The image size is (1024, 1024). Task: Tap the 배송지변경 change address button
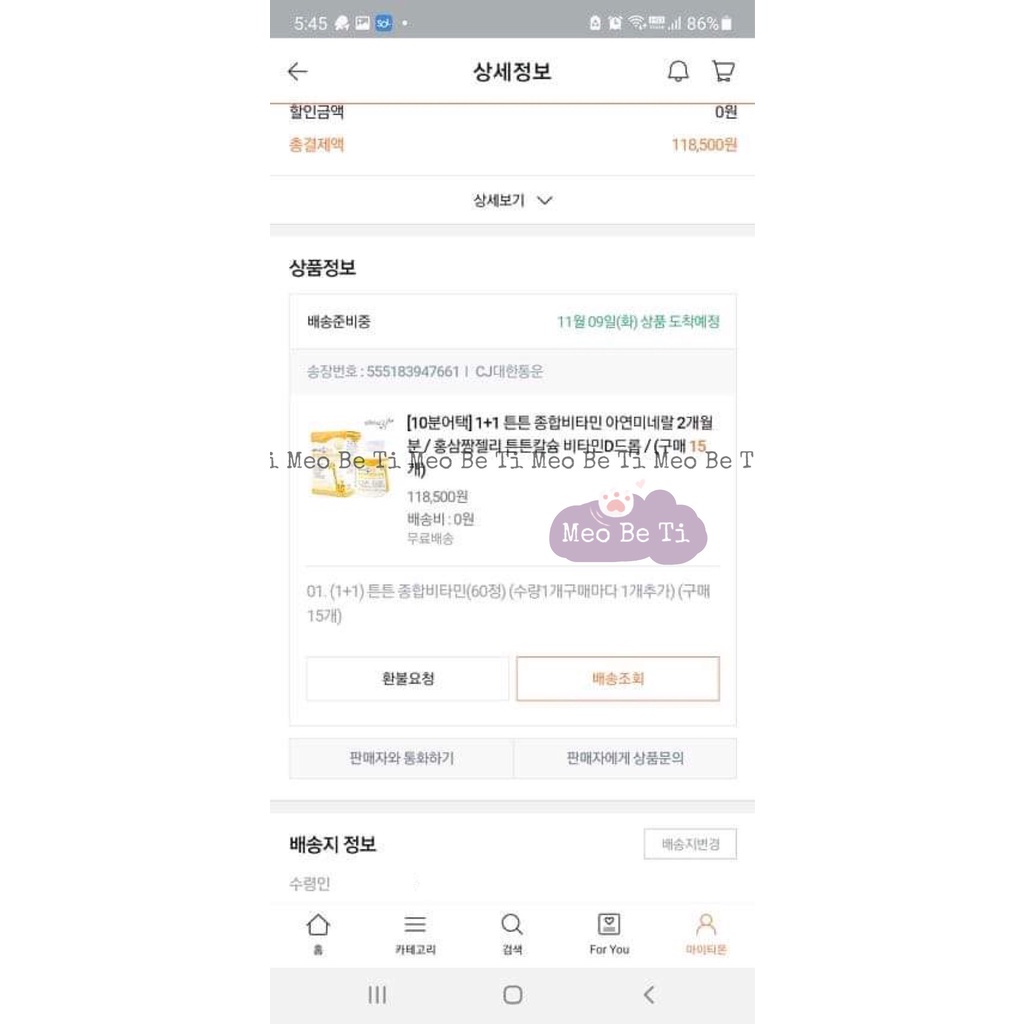tap(690, 844)
